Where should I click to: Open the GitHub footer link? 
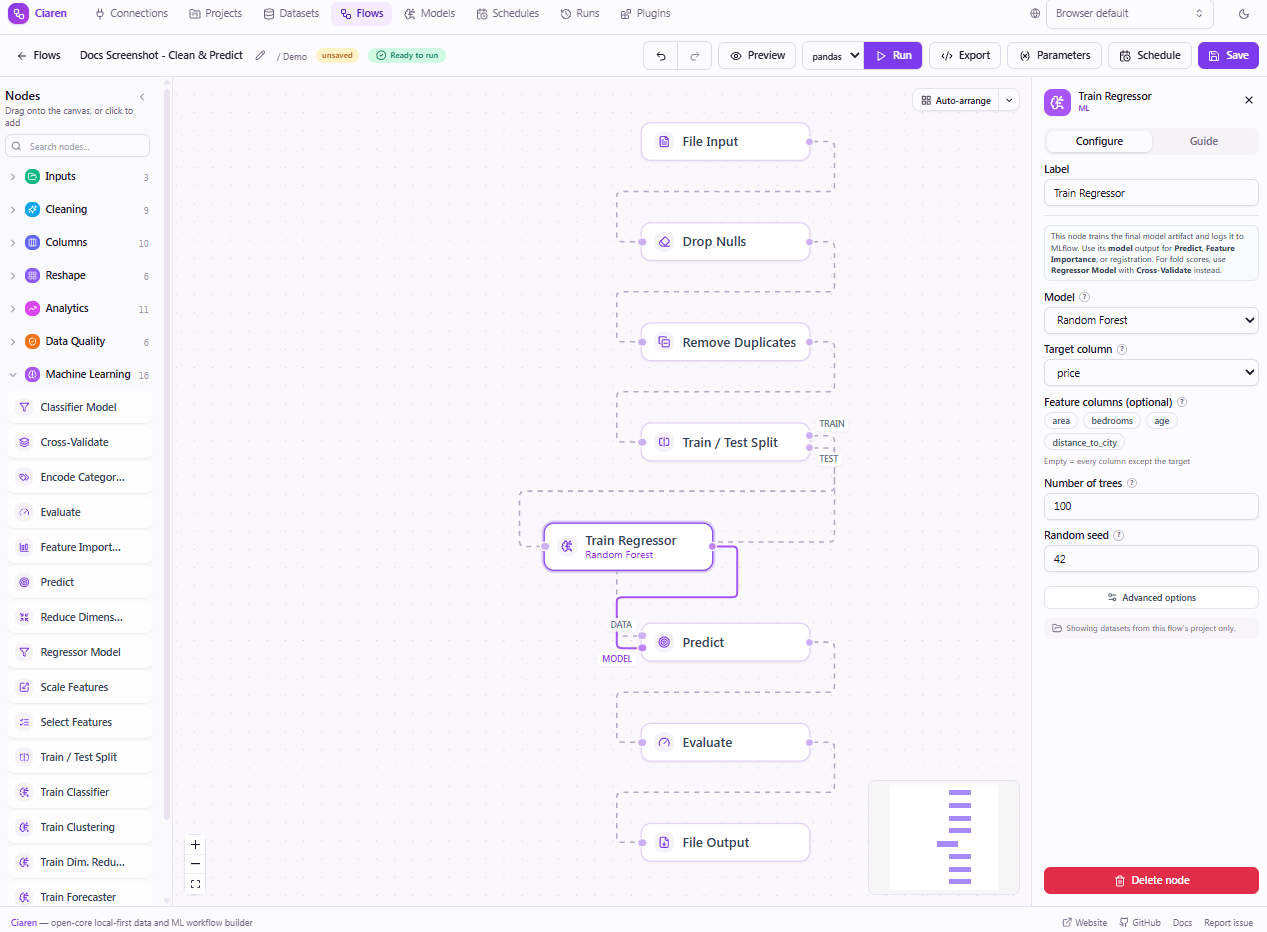pos(1140,923)
